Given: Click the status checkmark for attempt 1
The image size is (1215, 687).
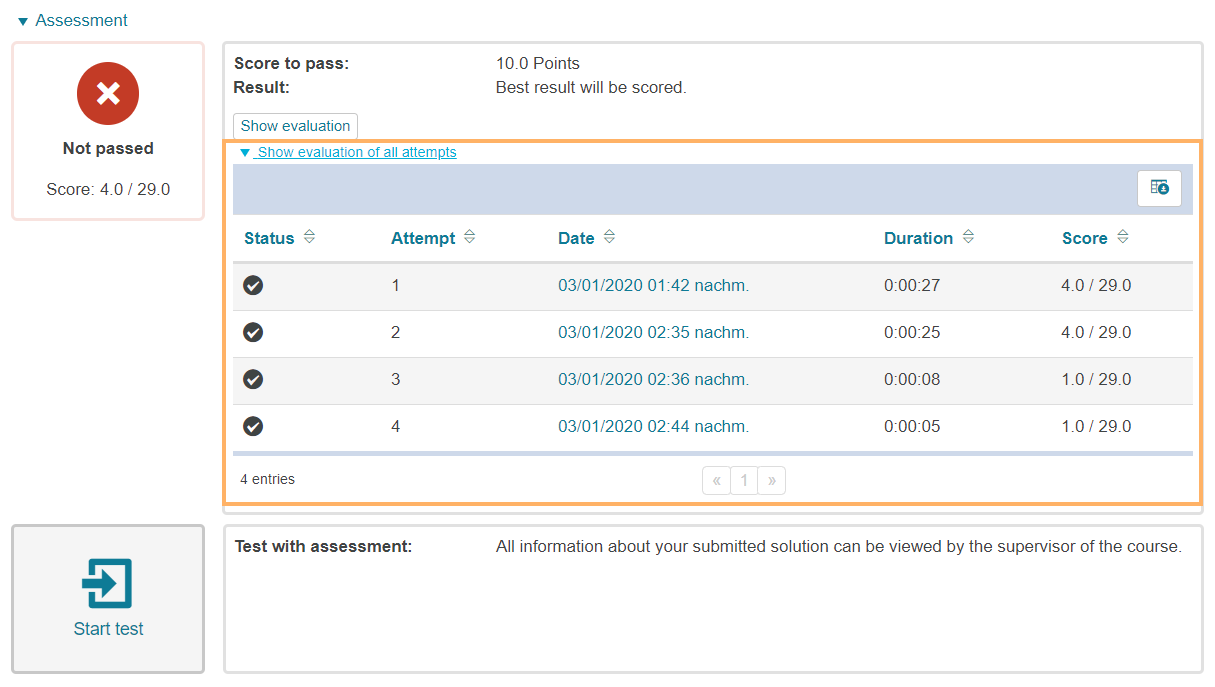Looking at the screenshot, I should [253, 286].
